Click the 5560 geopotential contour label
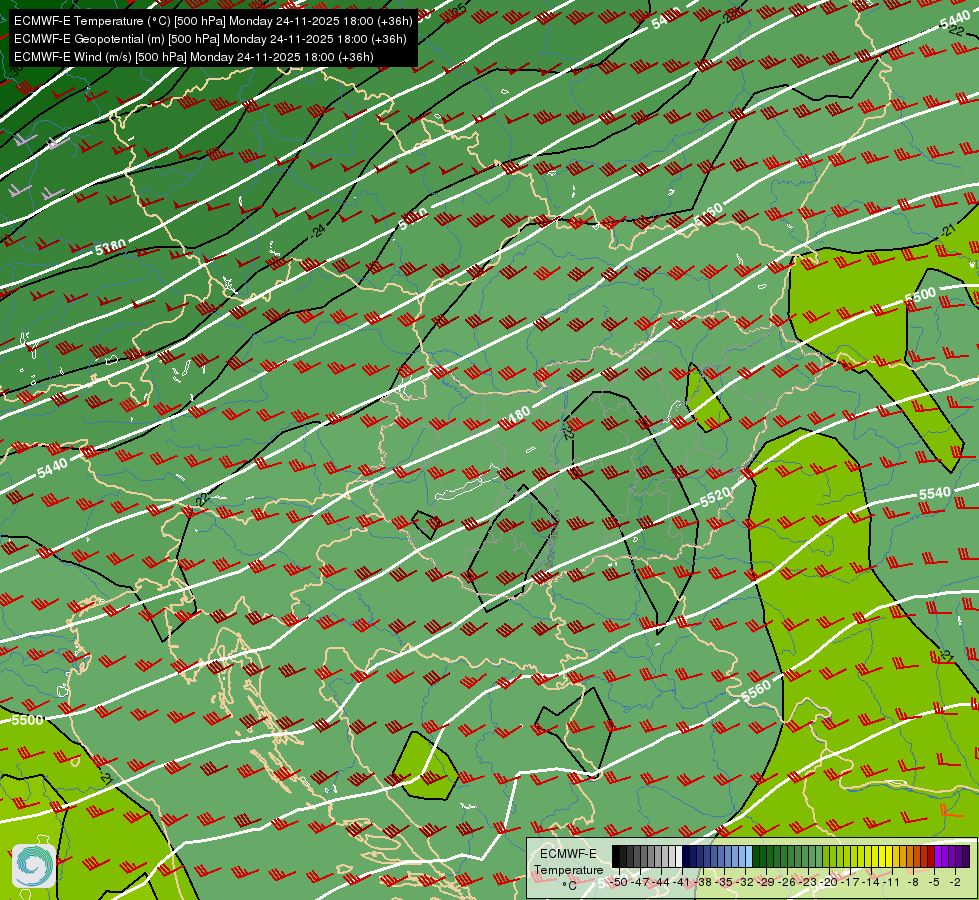 click(756, 690)
